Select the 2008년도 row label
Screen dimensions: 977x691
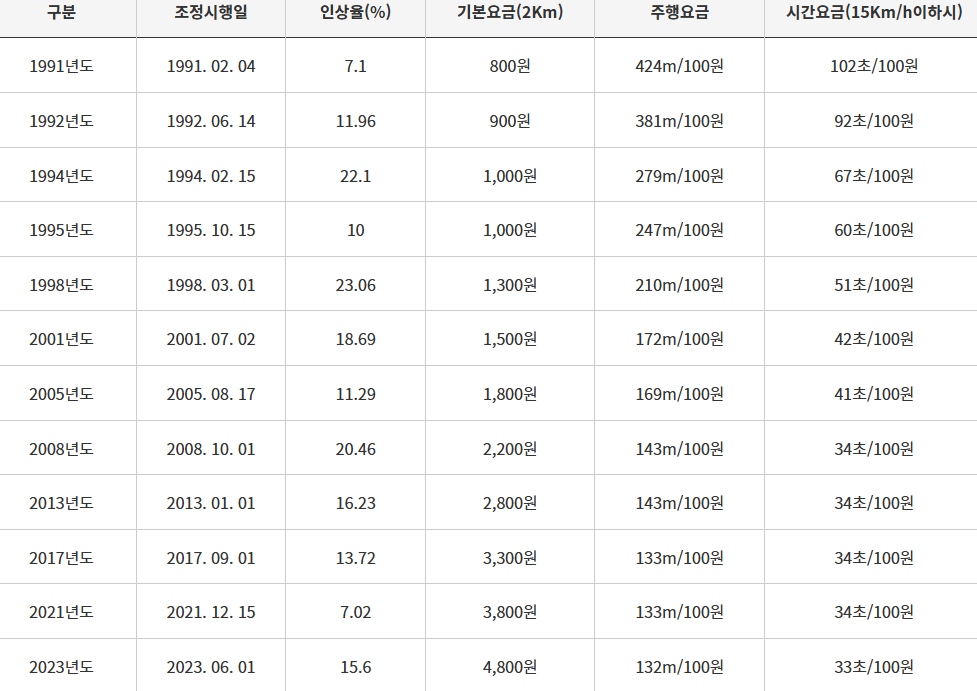[x=61, y=449]
